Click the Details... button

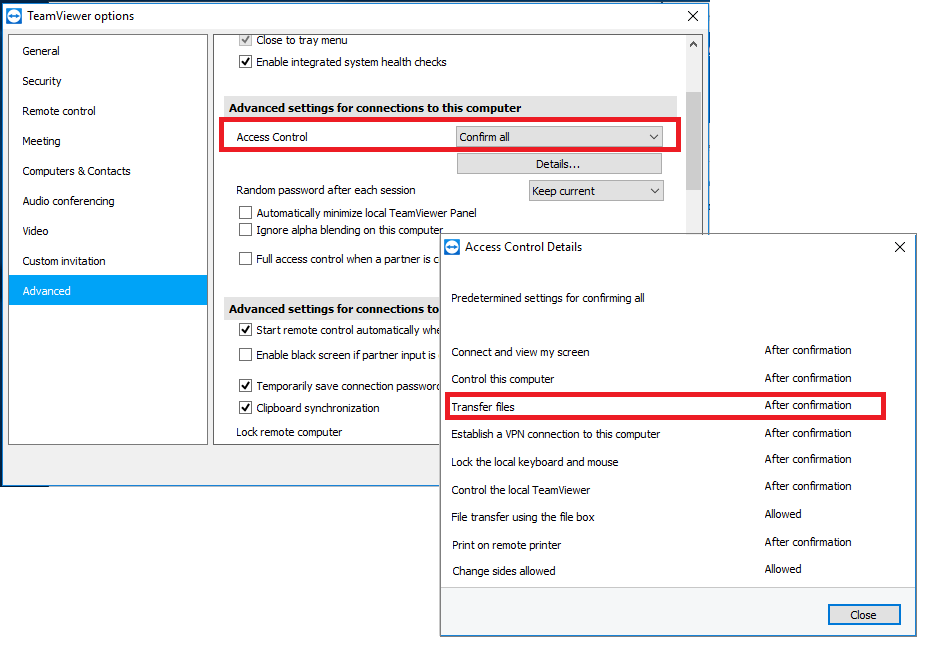tap(559, 164)
